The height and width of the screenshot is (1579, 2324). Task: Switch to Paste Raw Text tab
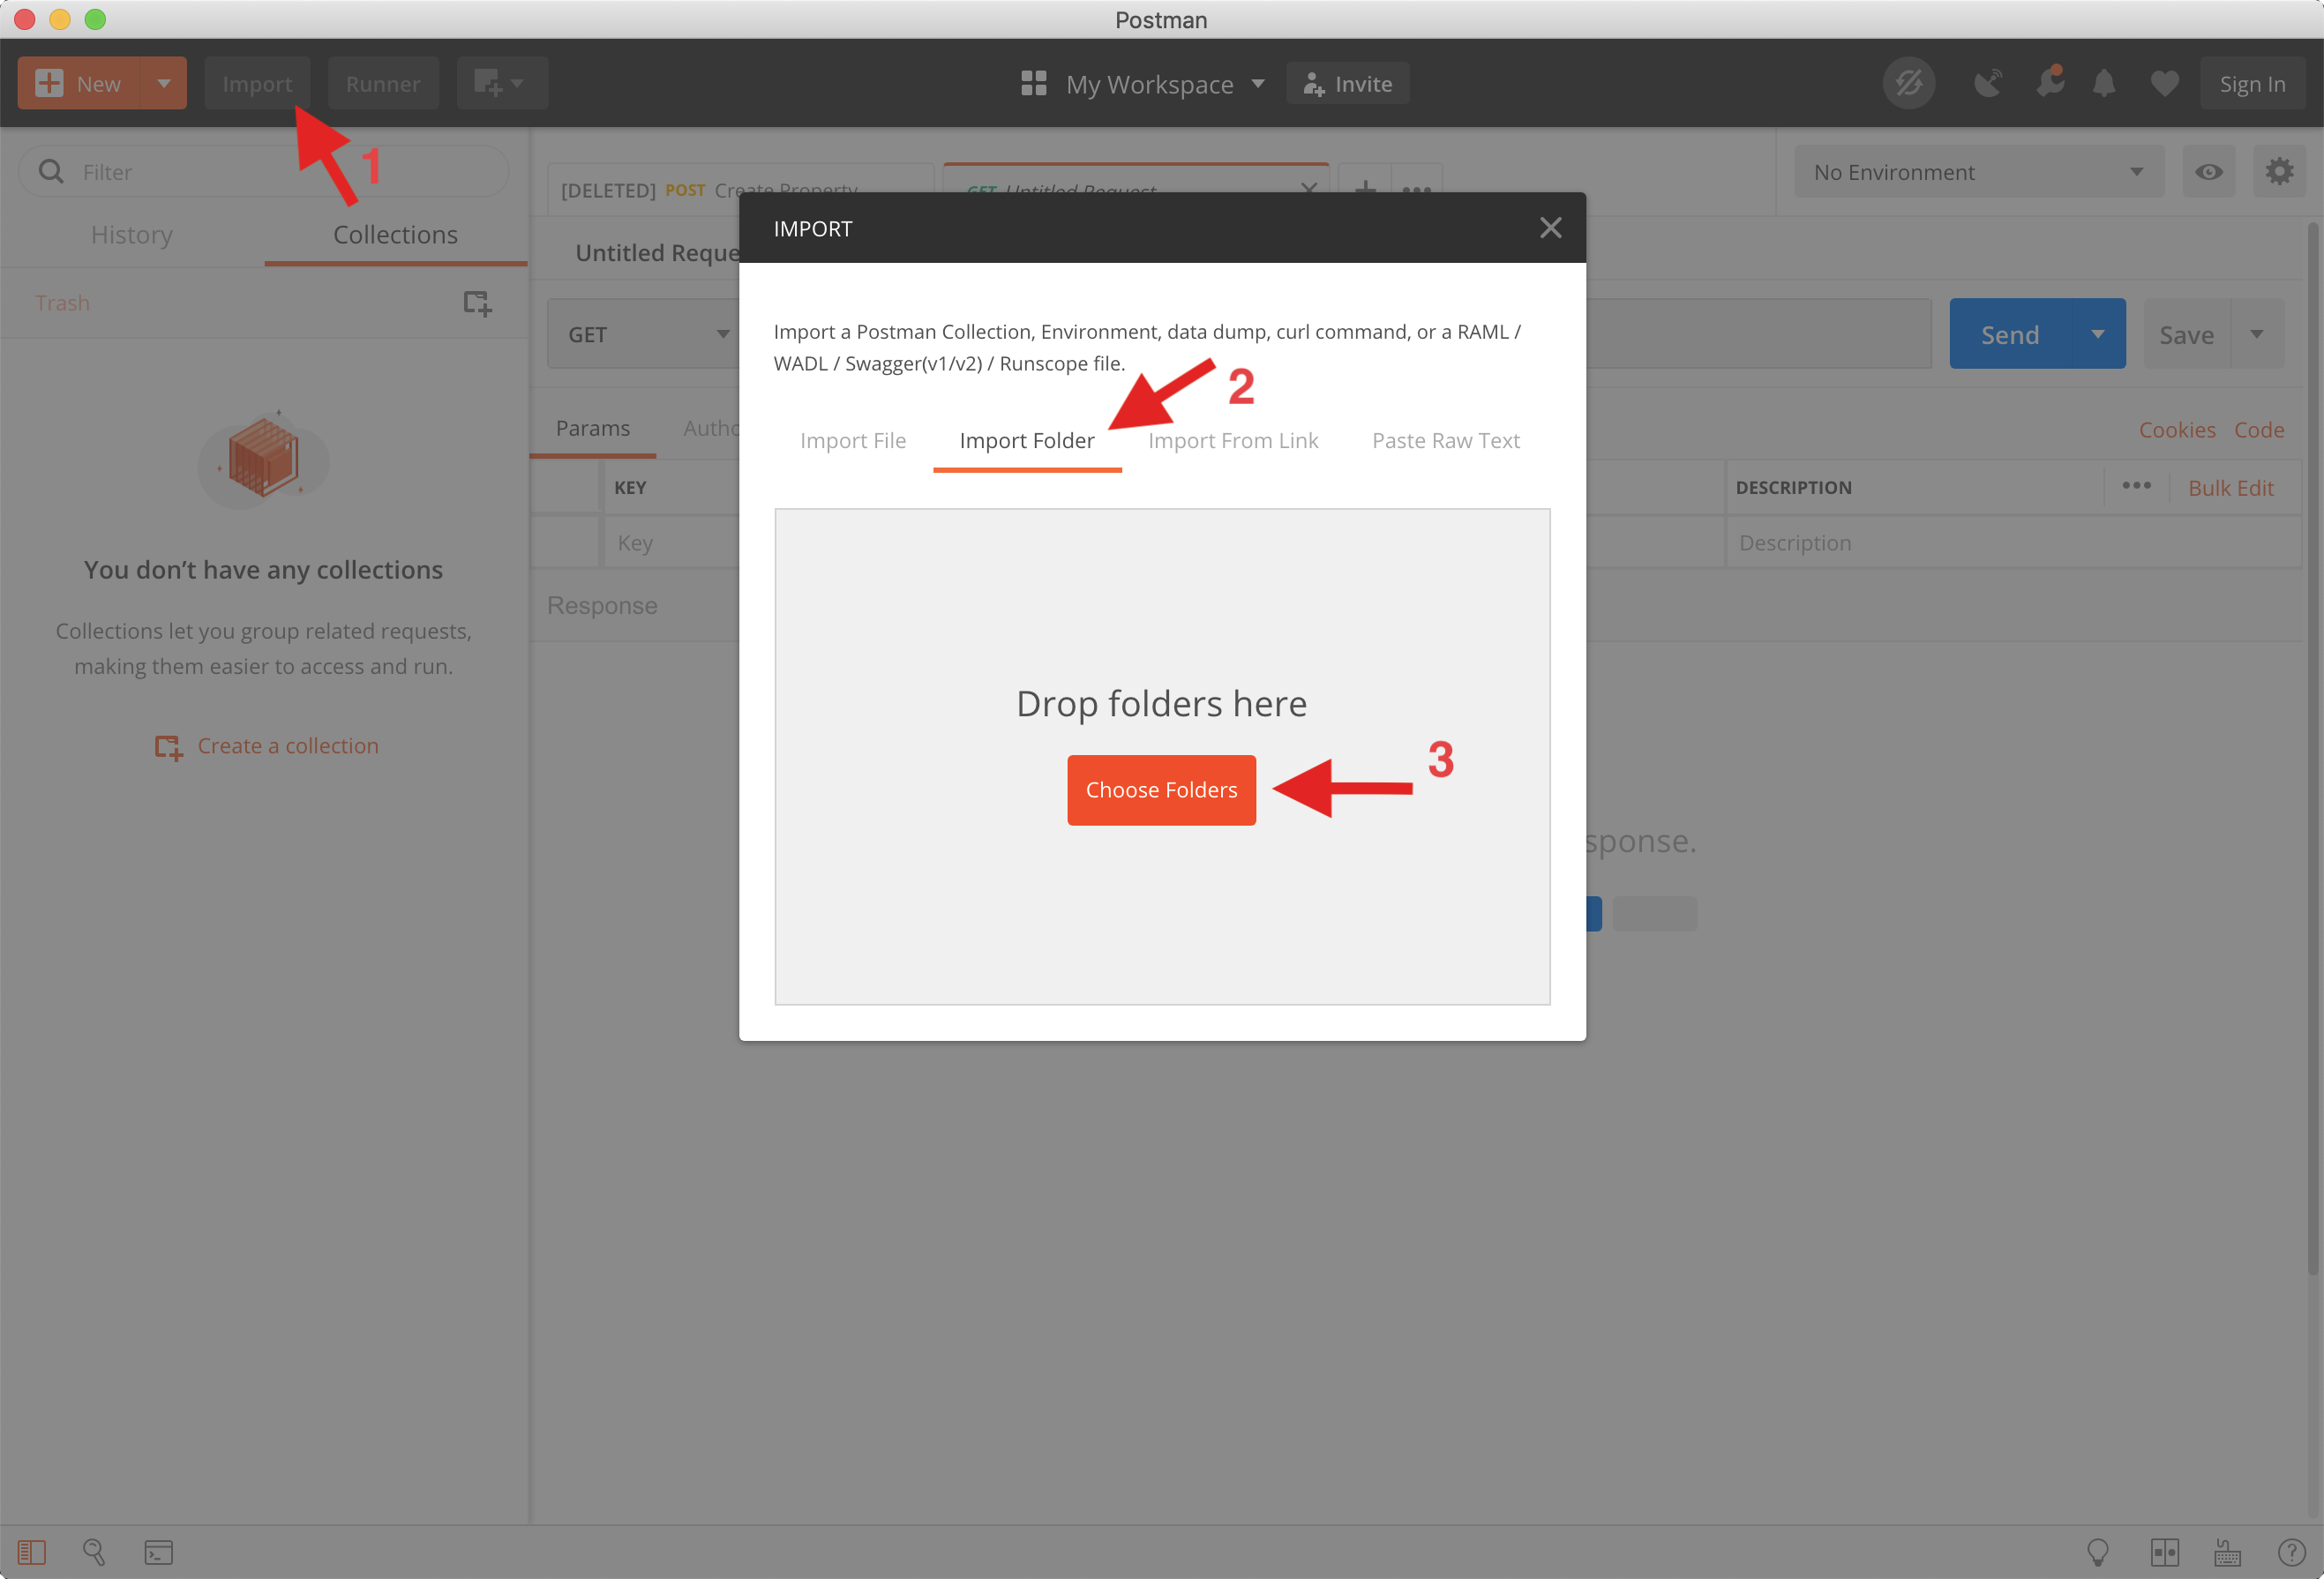(1446, 441)
